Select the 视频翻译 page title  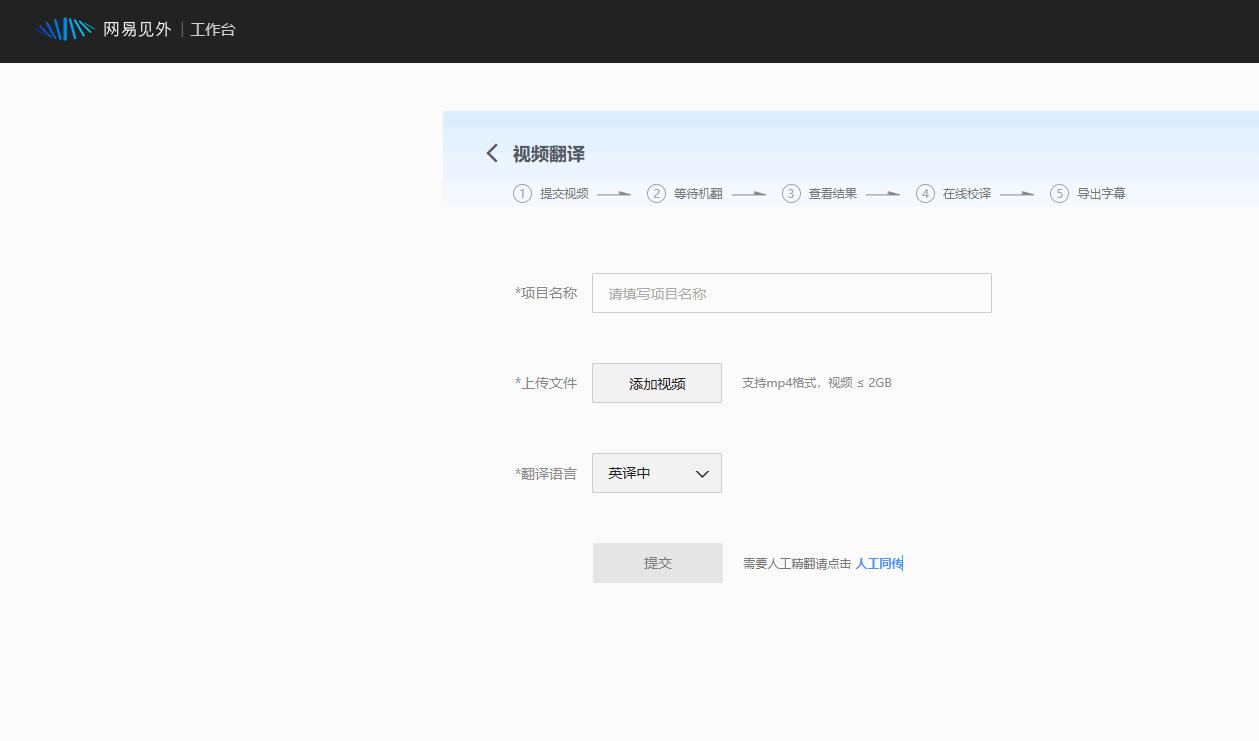pos(547,154)
